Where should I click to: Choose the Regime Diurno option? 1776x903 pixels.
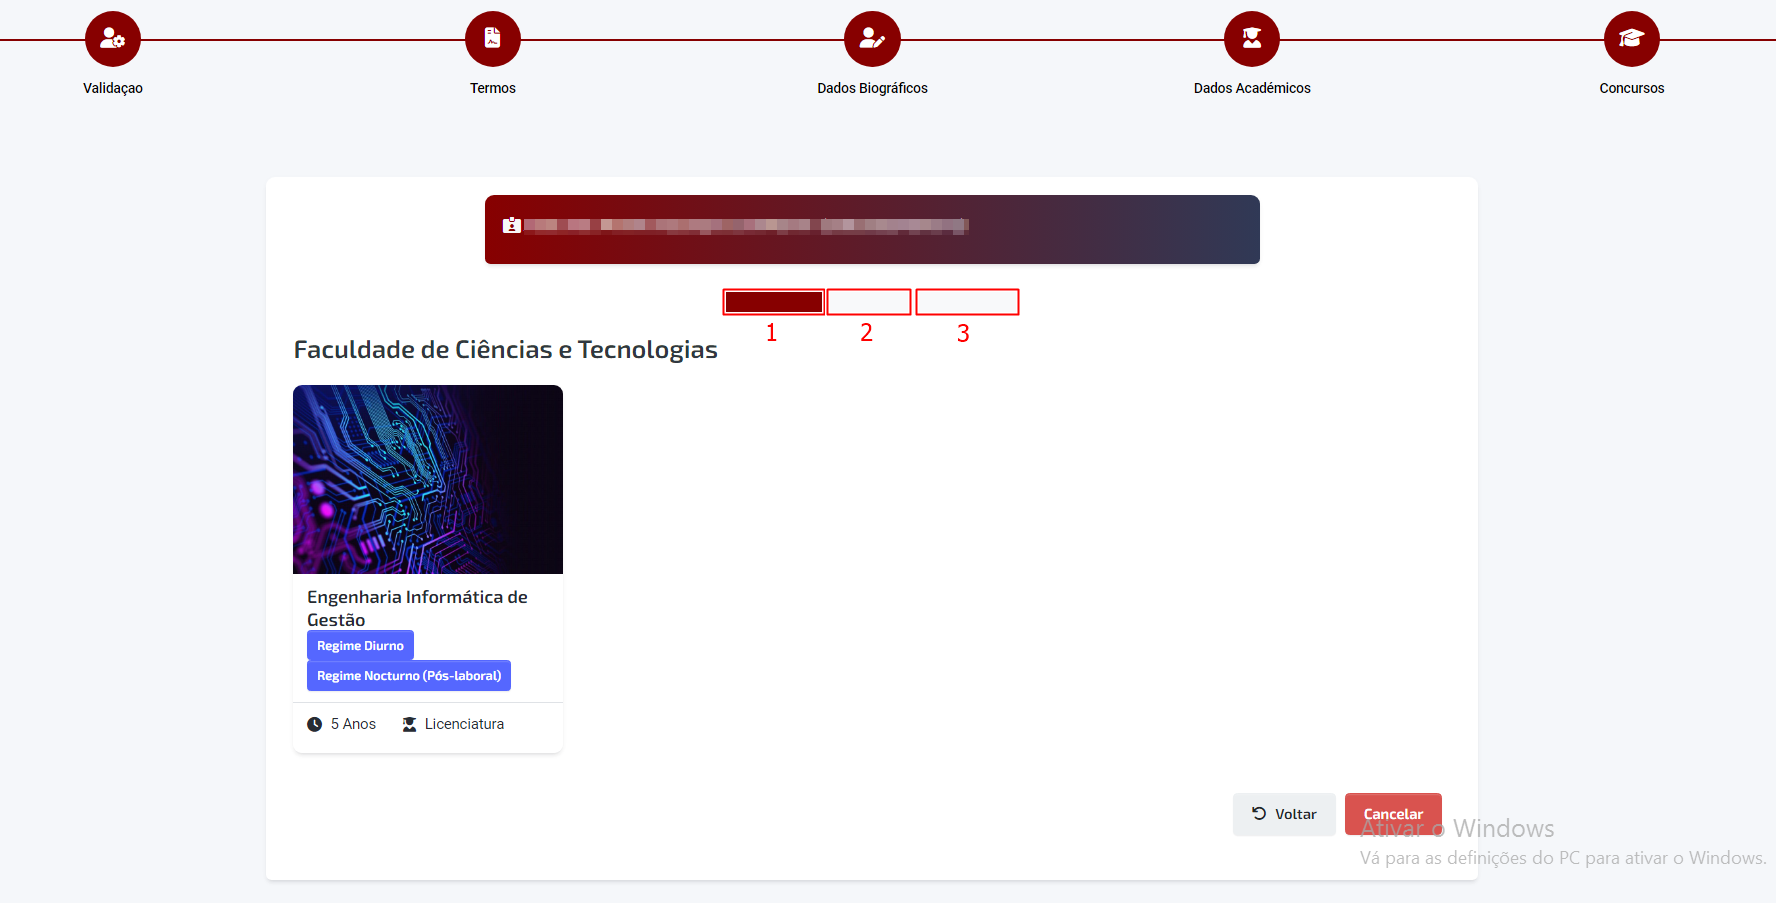[360, 646]
